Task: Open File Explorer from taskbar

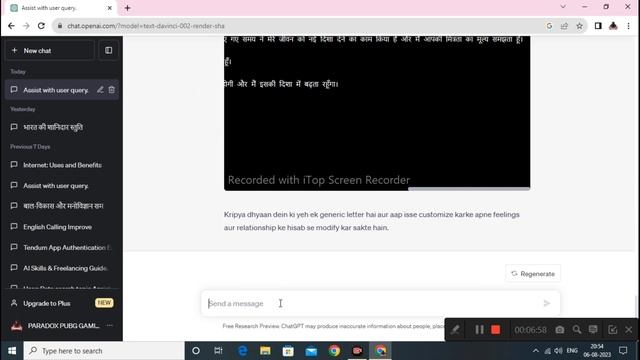Action: pyautogui.click(x=265, y=351)
